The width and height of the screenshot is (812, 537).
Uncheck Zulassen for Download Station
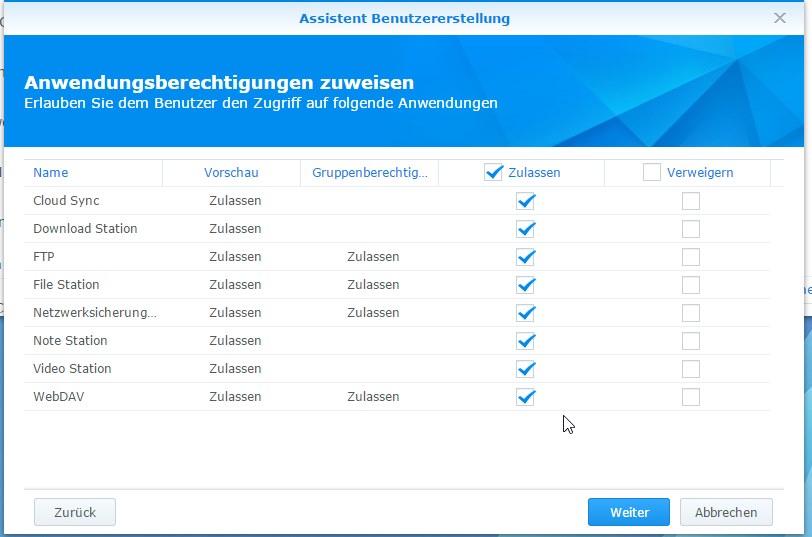pos(526,229)
